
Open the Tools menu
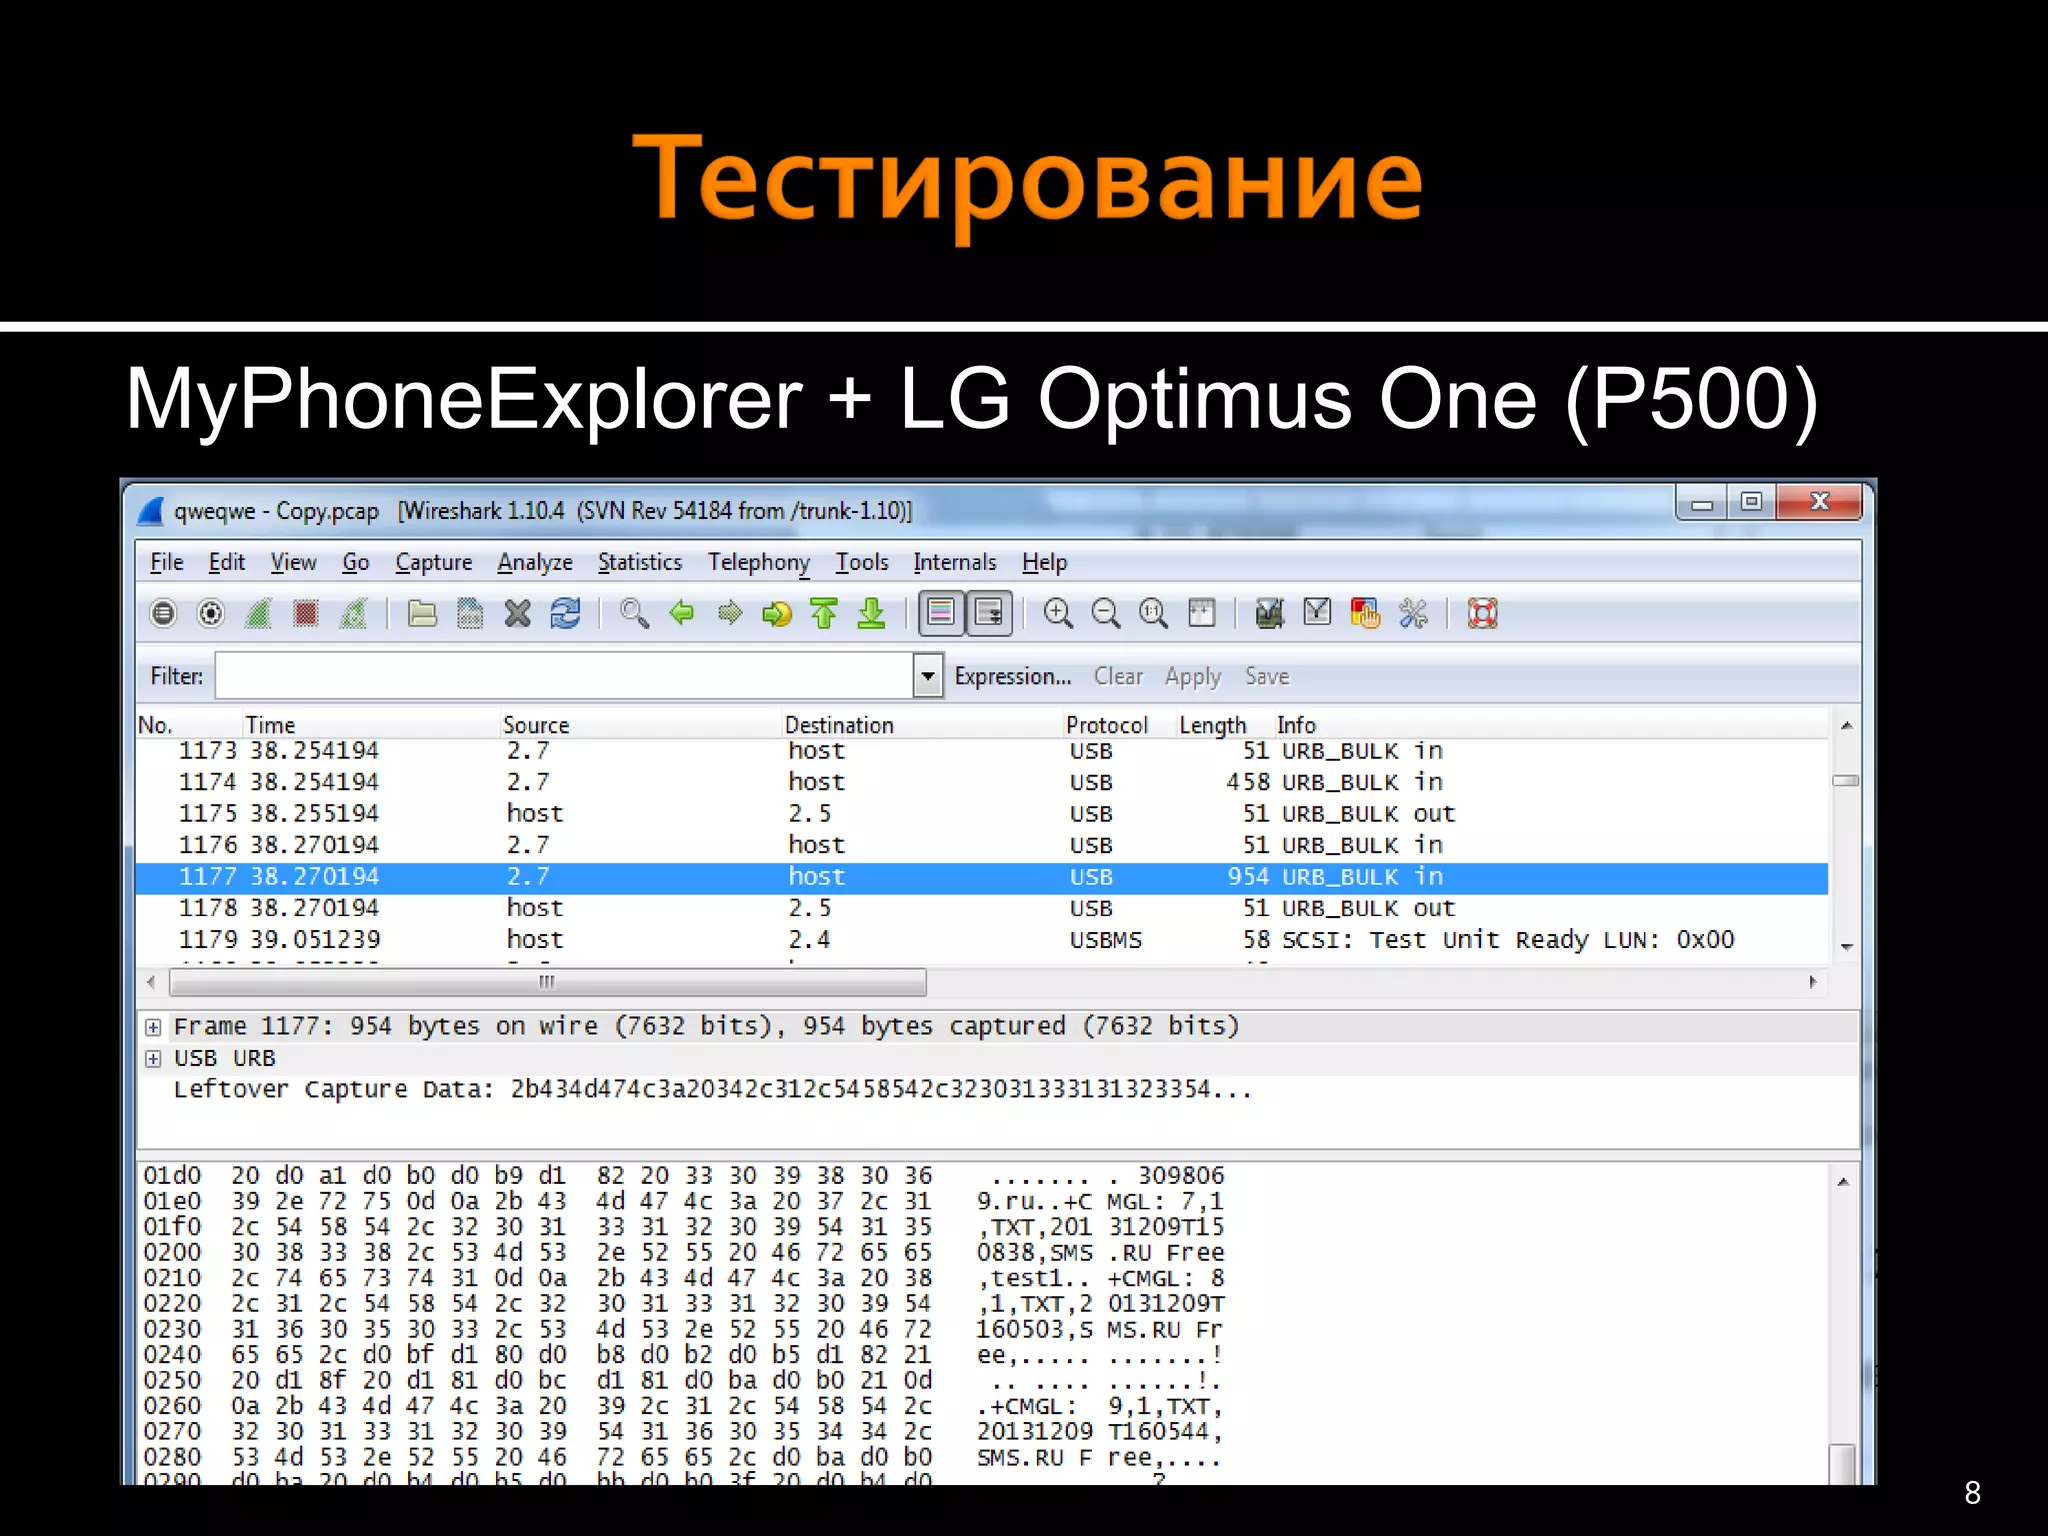coord(862,562)
